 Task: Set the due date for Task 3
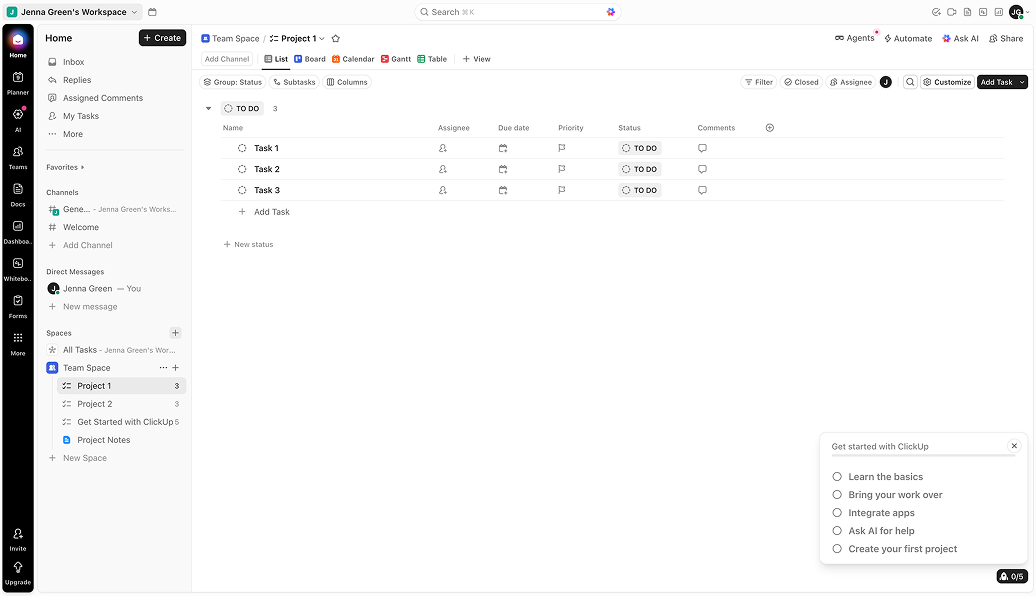tap(503, 190)
